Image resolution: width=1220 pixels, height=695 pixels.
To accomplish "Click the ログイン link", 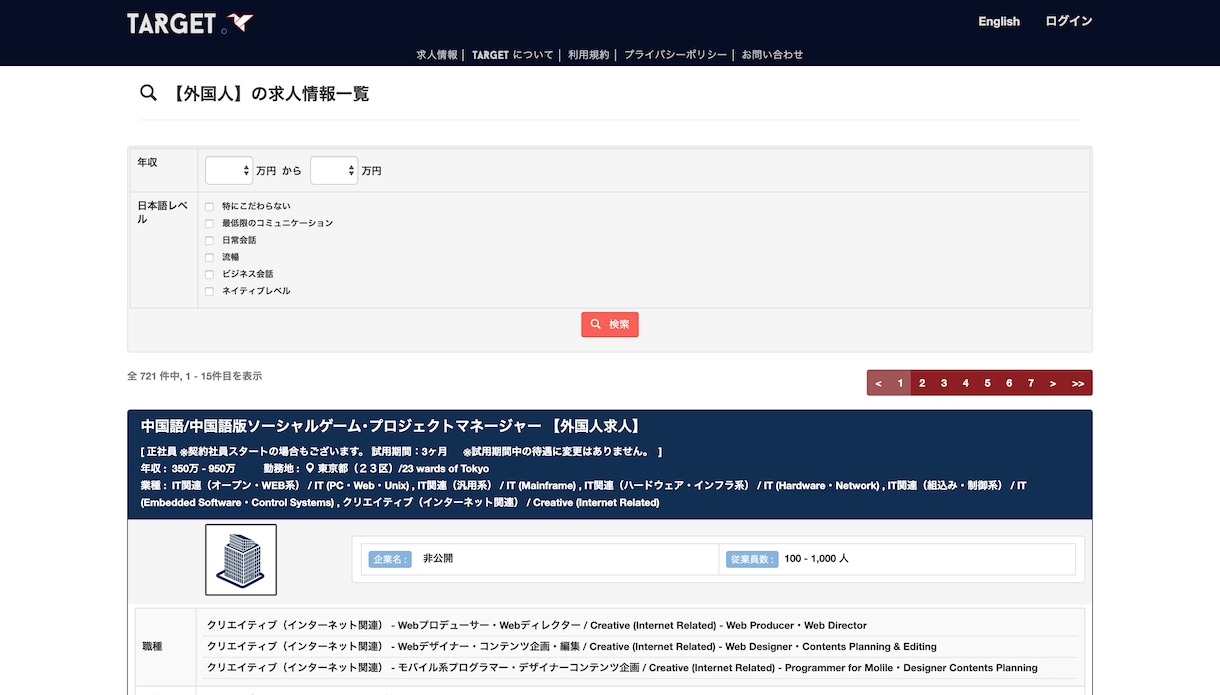I will pyautogui.click(x=1069, y=21).
